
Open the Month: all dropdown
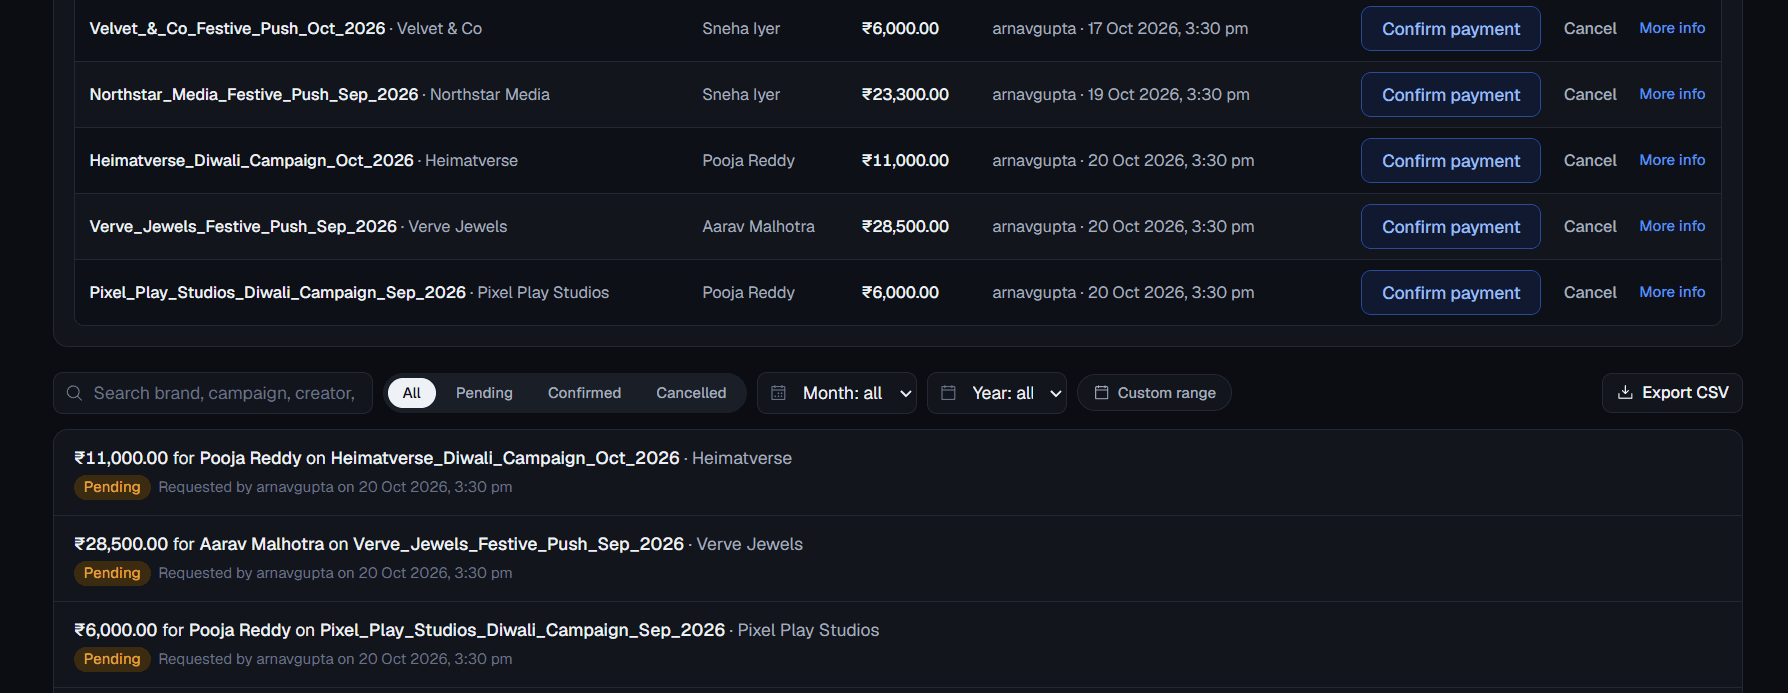837,393
